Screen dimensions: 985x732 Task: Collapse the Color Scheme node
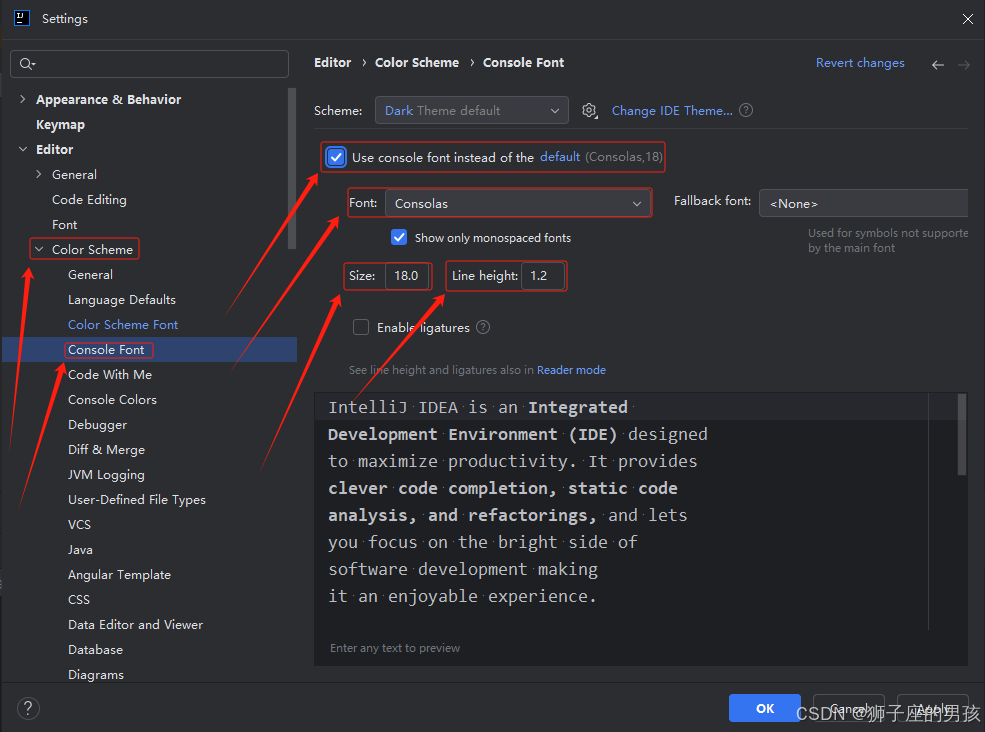(39, 249)
